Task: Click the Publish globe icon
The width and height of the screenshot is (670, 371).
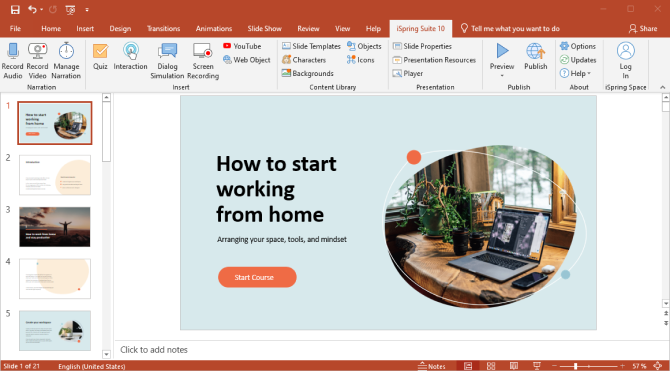Action: coord(535,51)
